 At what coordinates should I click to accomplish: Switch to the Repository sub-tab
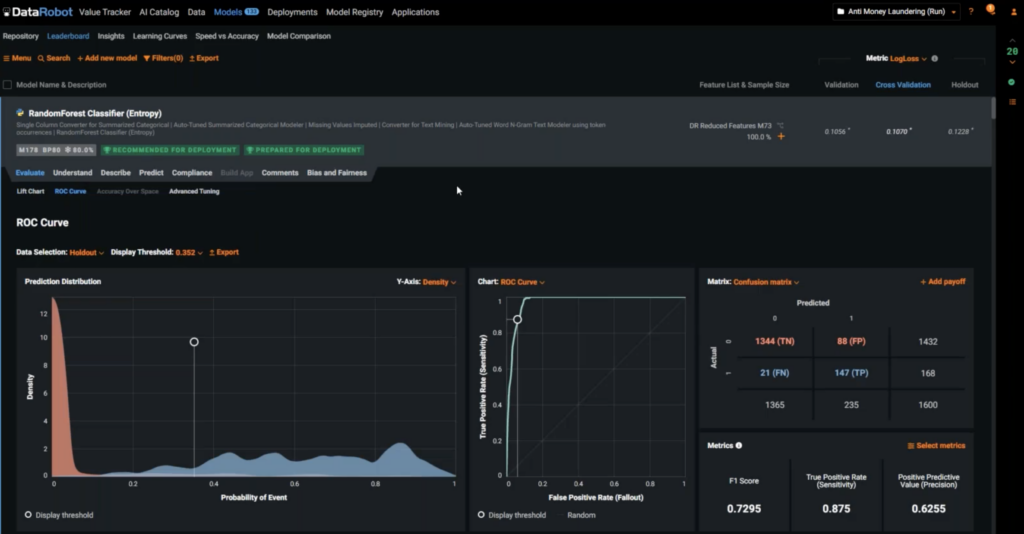click(21, 36)
